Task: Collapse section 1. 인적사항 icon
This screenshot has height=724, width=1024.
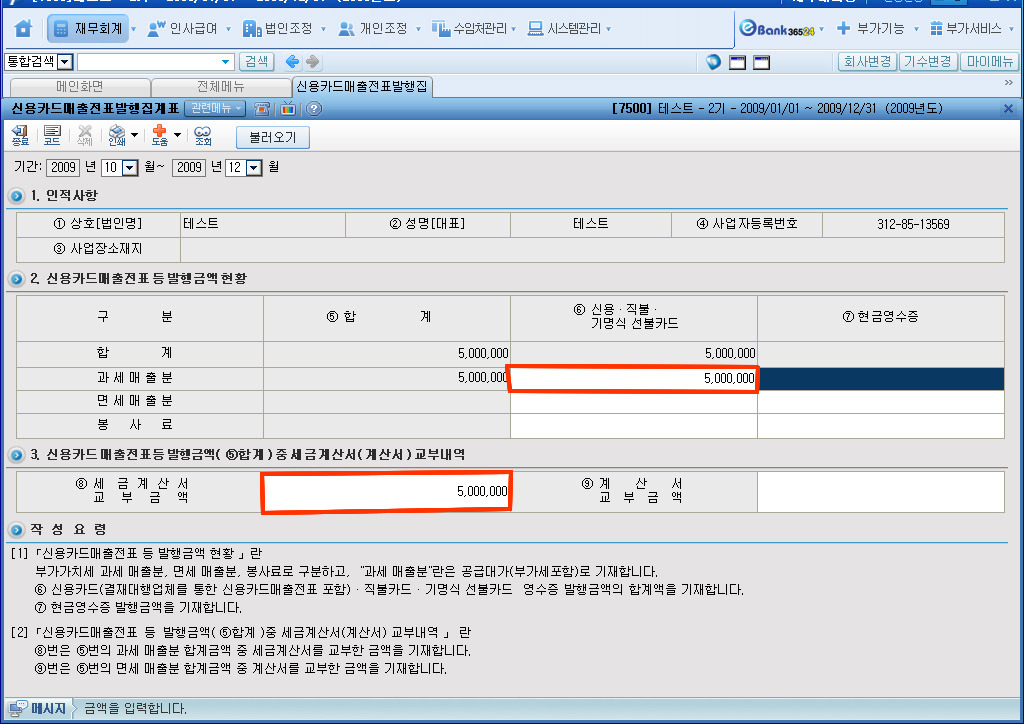Action: point(16,196)
